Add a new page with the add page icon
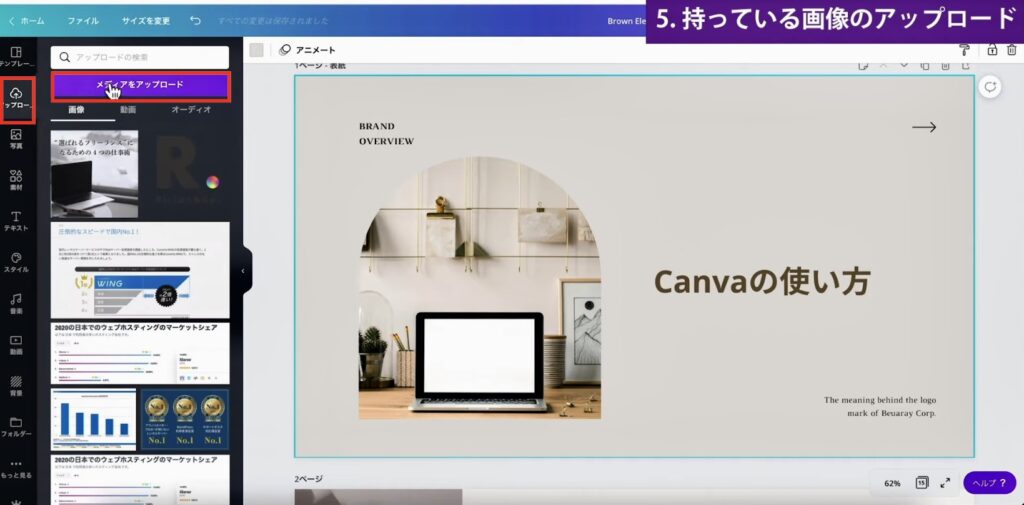Viewport: 1024px width, 505px height. point(966,65)
